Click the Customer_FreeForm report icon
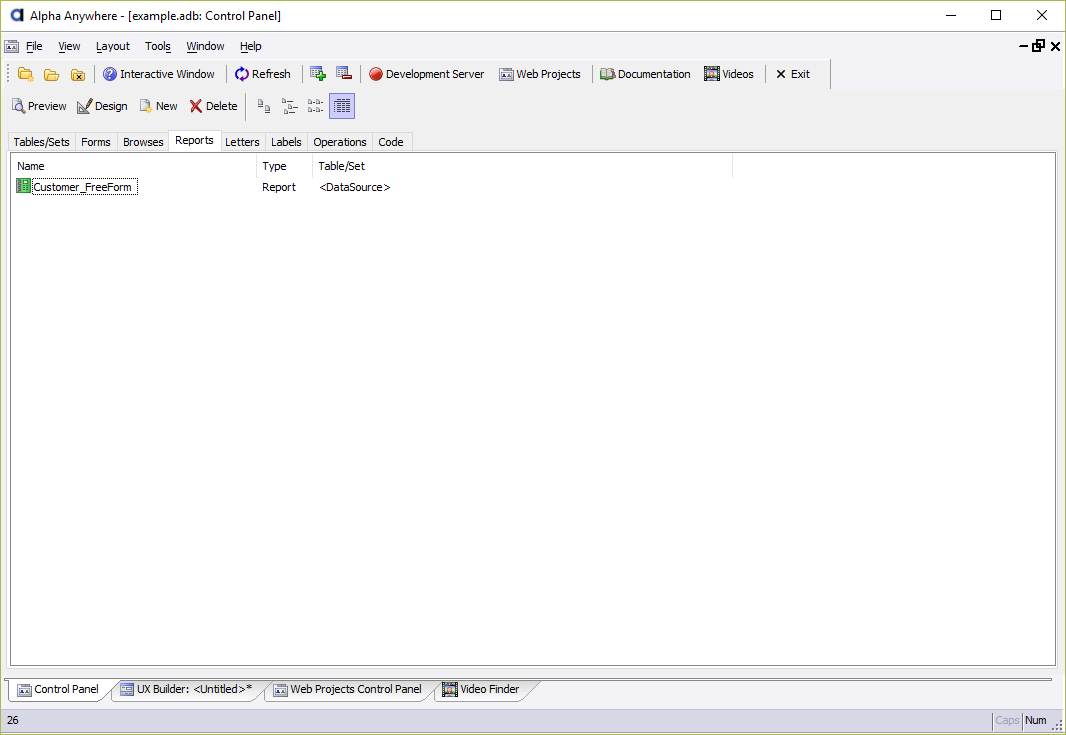Screen dimensions: 1066x735 click(x=24, y=186)
